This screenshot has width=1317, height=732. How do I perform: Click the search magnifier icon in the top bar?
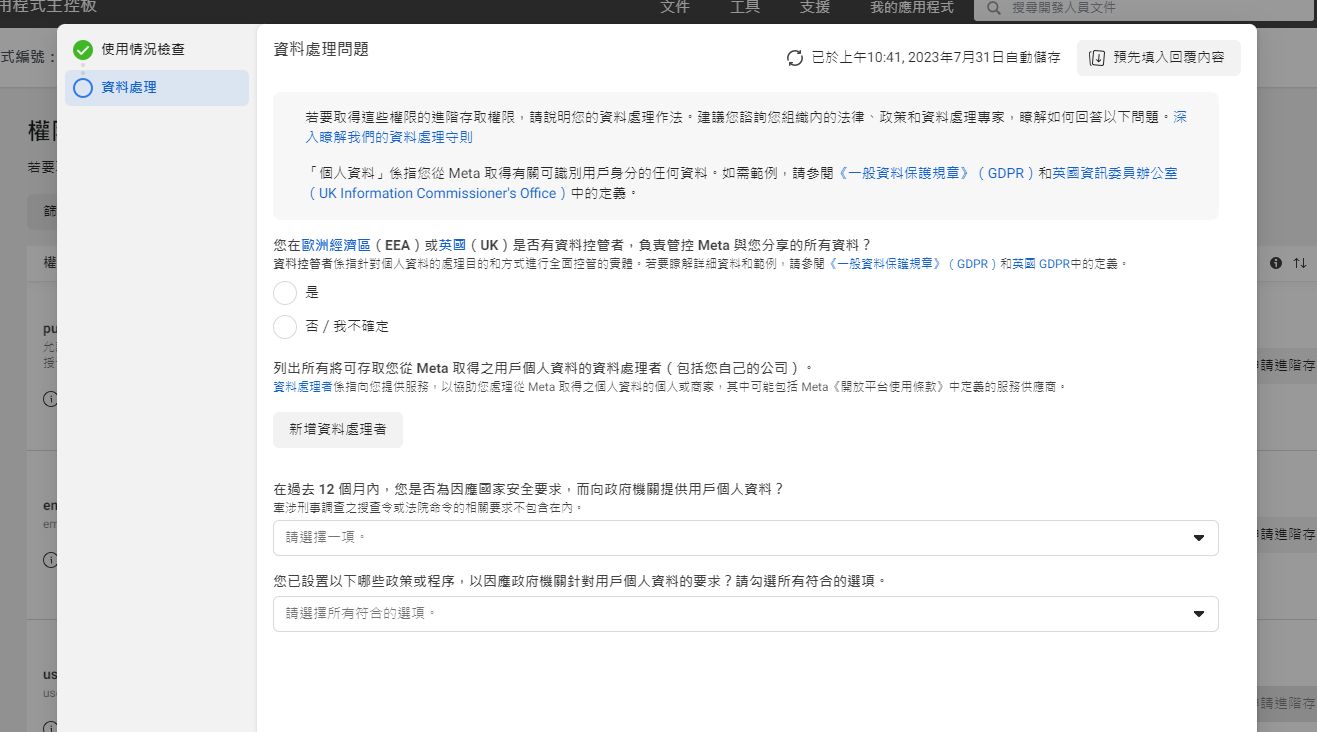(993, 8)
